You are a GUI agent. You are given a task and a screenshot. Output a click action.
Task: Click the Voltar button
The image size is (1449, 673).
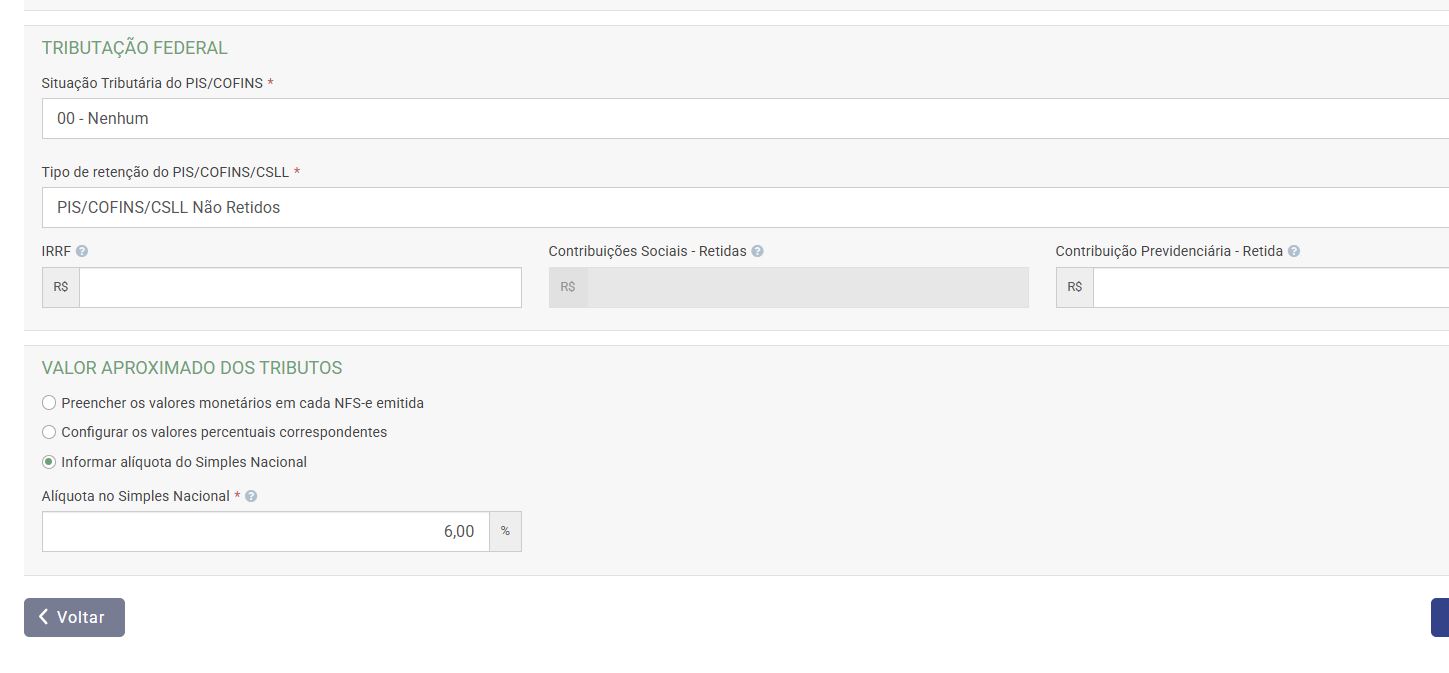[74, 617]
